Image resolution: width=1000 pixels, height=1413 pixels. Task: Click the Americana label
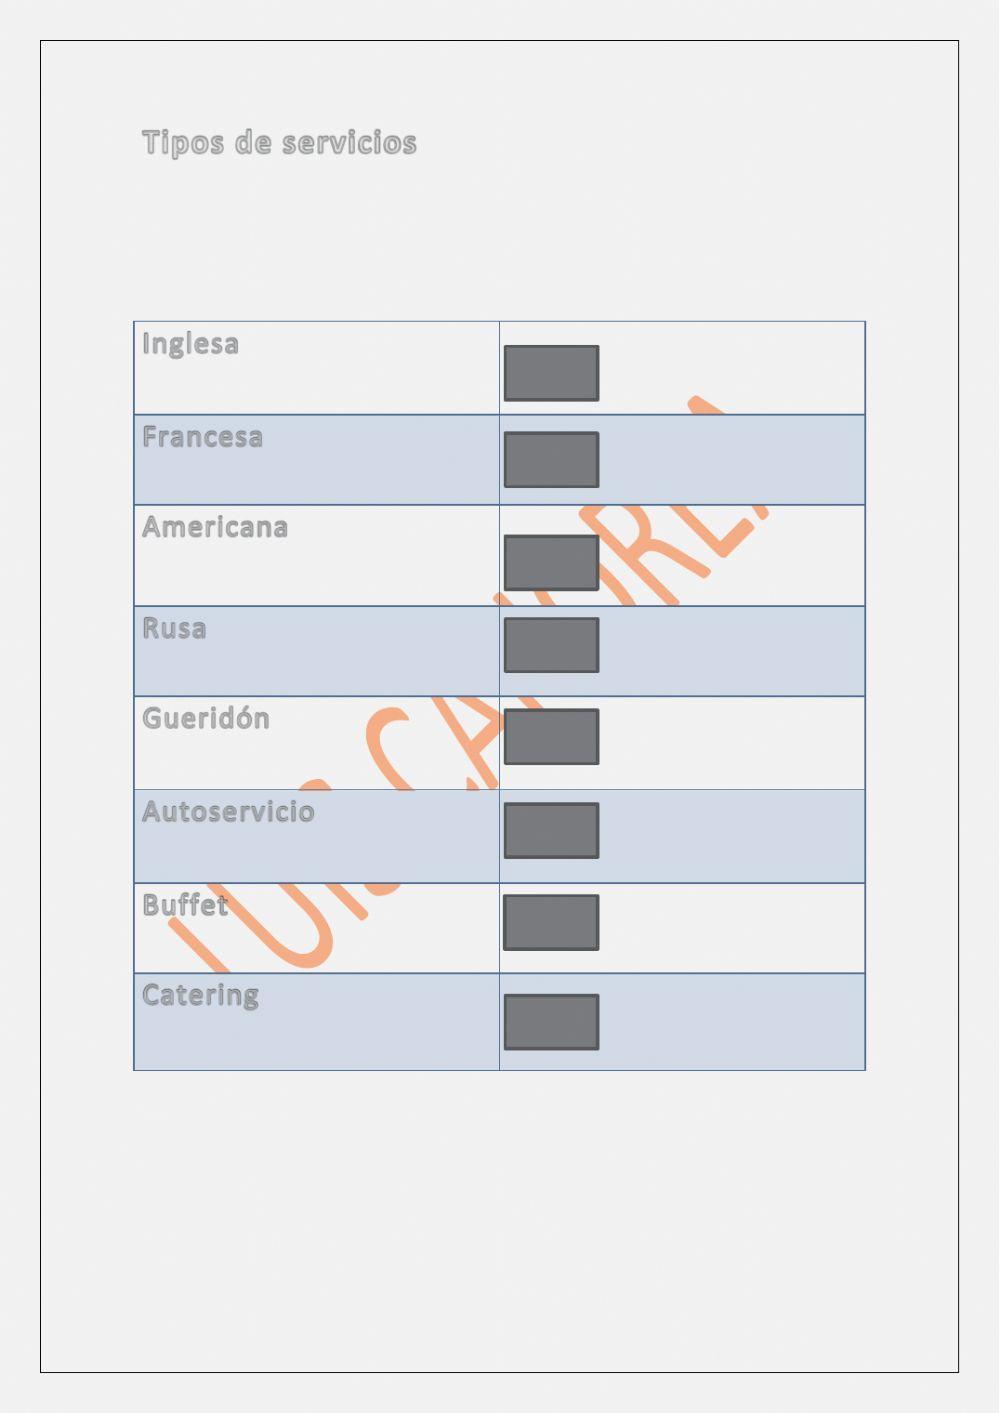[215, 527]
